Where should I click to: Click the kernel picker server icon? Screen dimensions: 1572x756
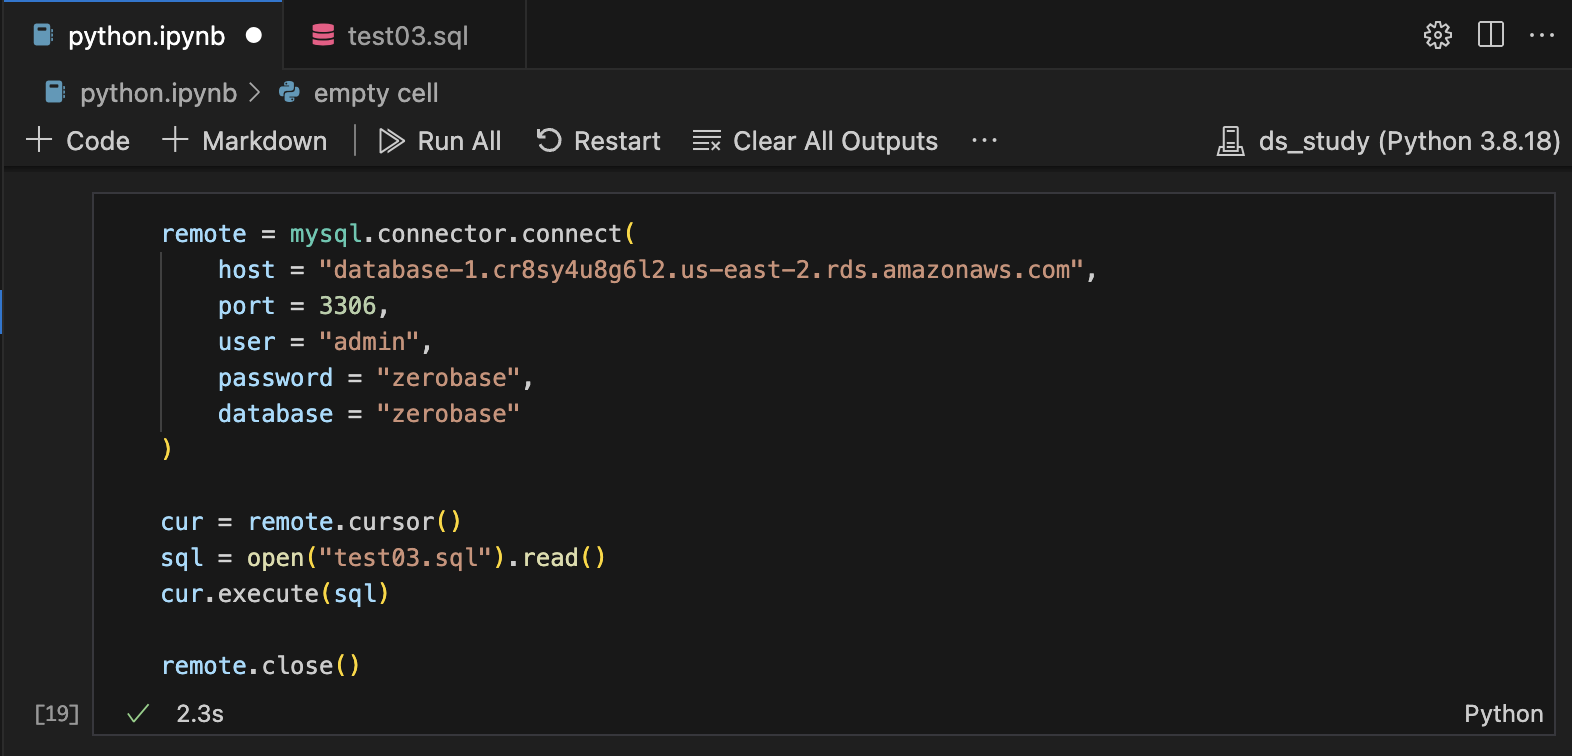click(x=1230, y=141)
